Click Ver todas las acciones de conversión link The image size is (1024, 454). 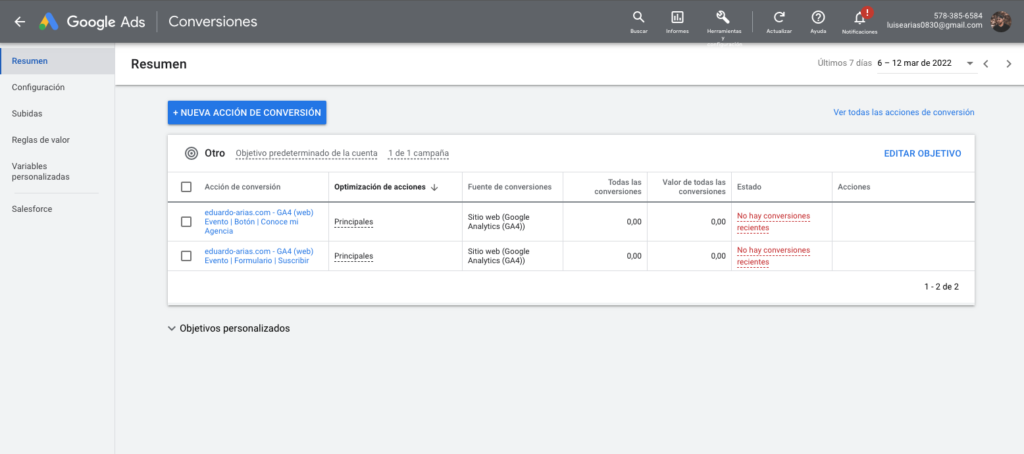(x=904, y=112)
